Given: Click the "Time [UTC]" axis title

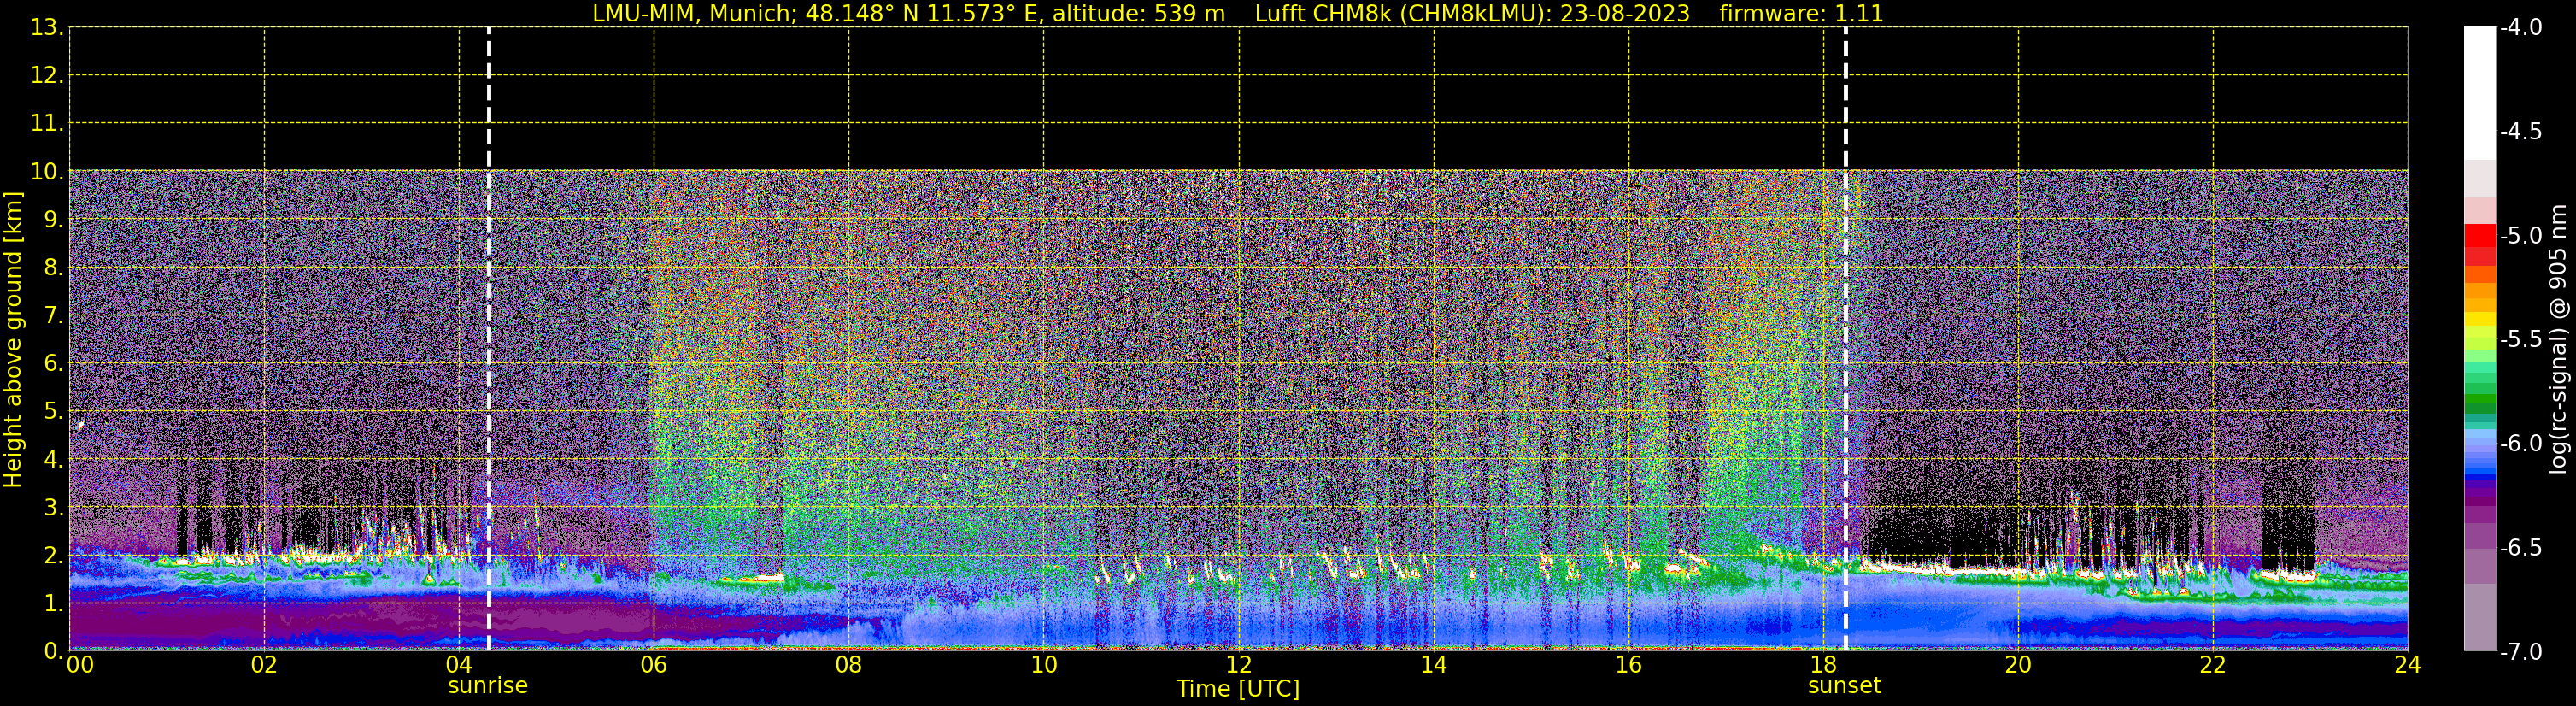Looking at the screenshot, I should click(x=1238, y=689).
